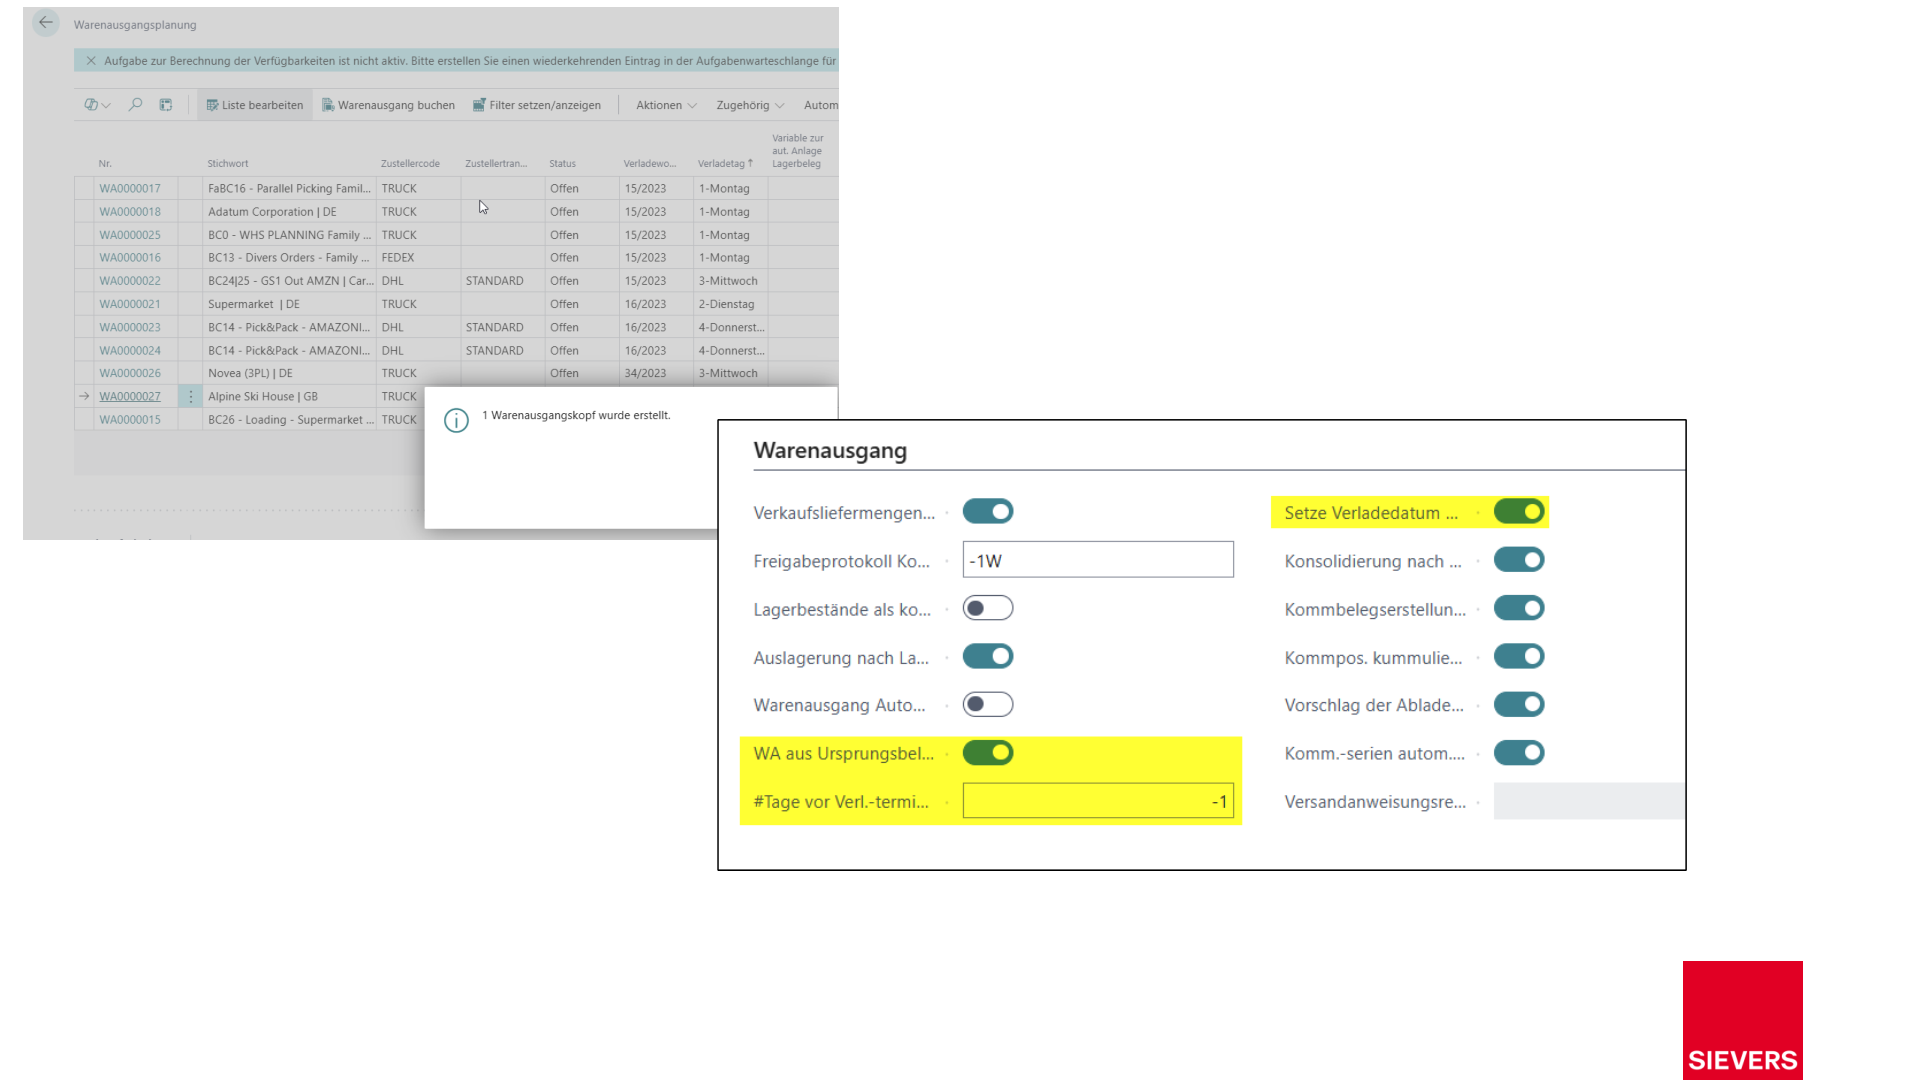Viewport: 1920px width, 1080px height.
Task: Open the row menu for WA0000027
Action: coord(190,397)
